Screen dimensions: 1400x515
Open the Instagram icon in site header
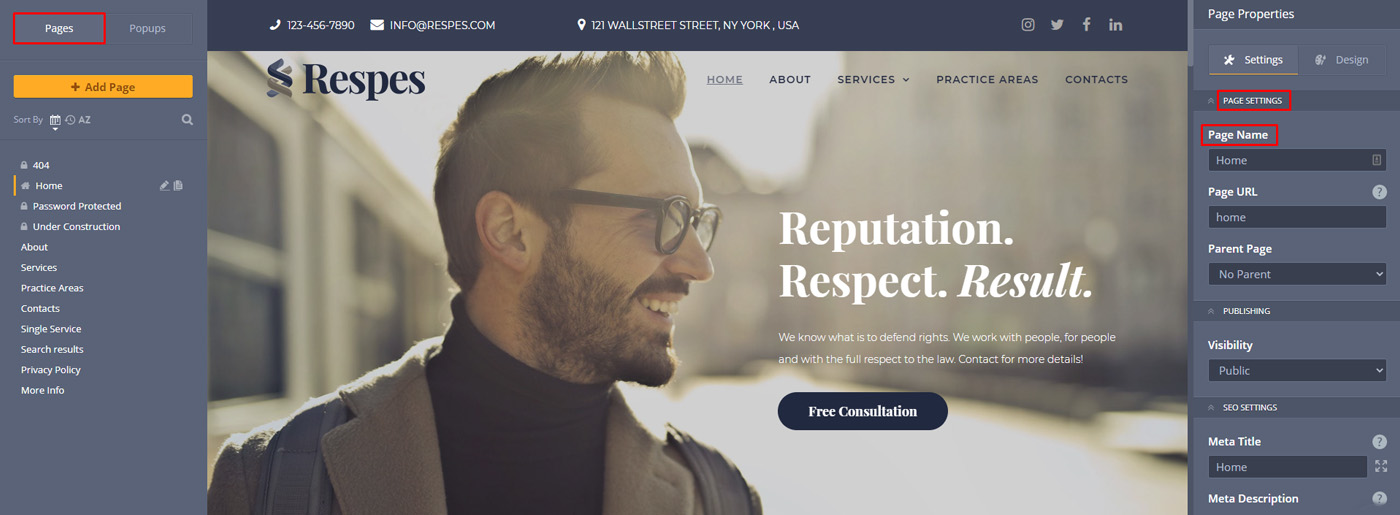coord(1028,25)
